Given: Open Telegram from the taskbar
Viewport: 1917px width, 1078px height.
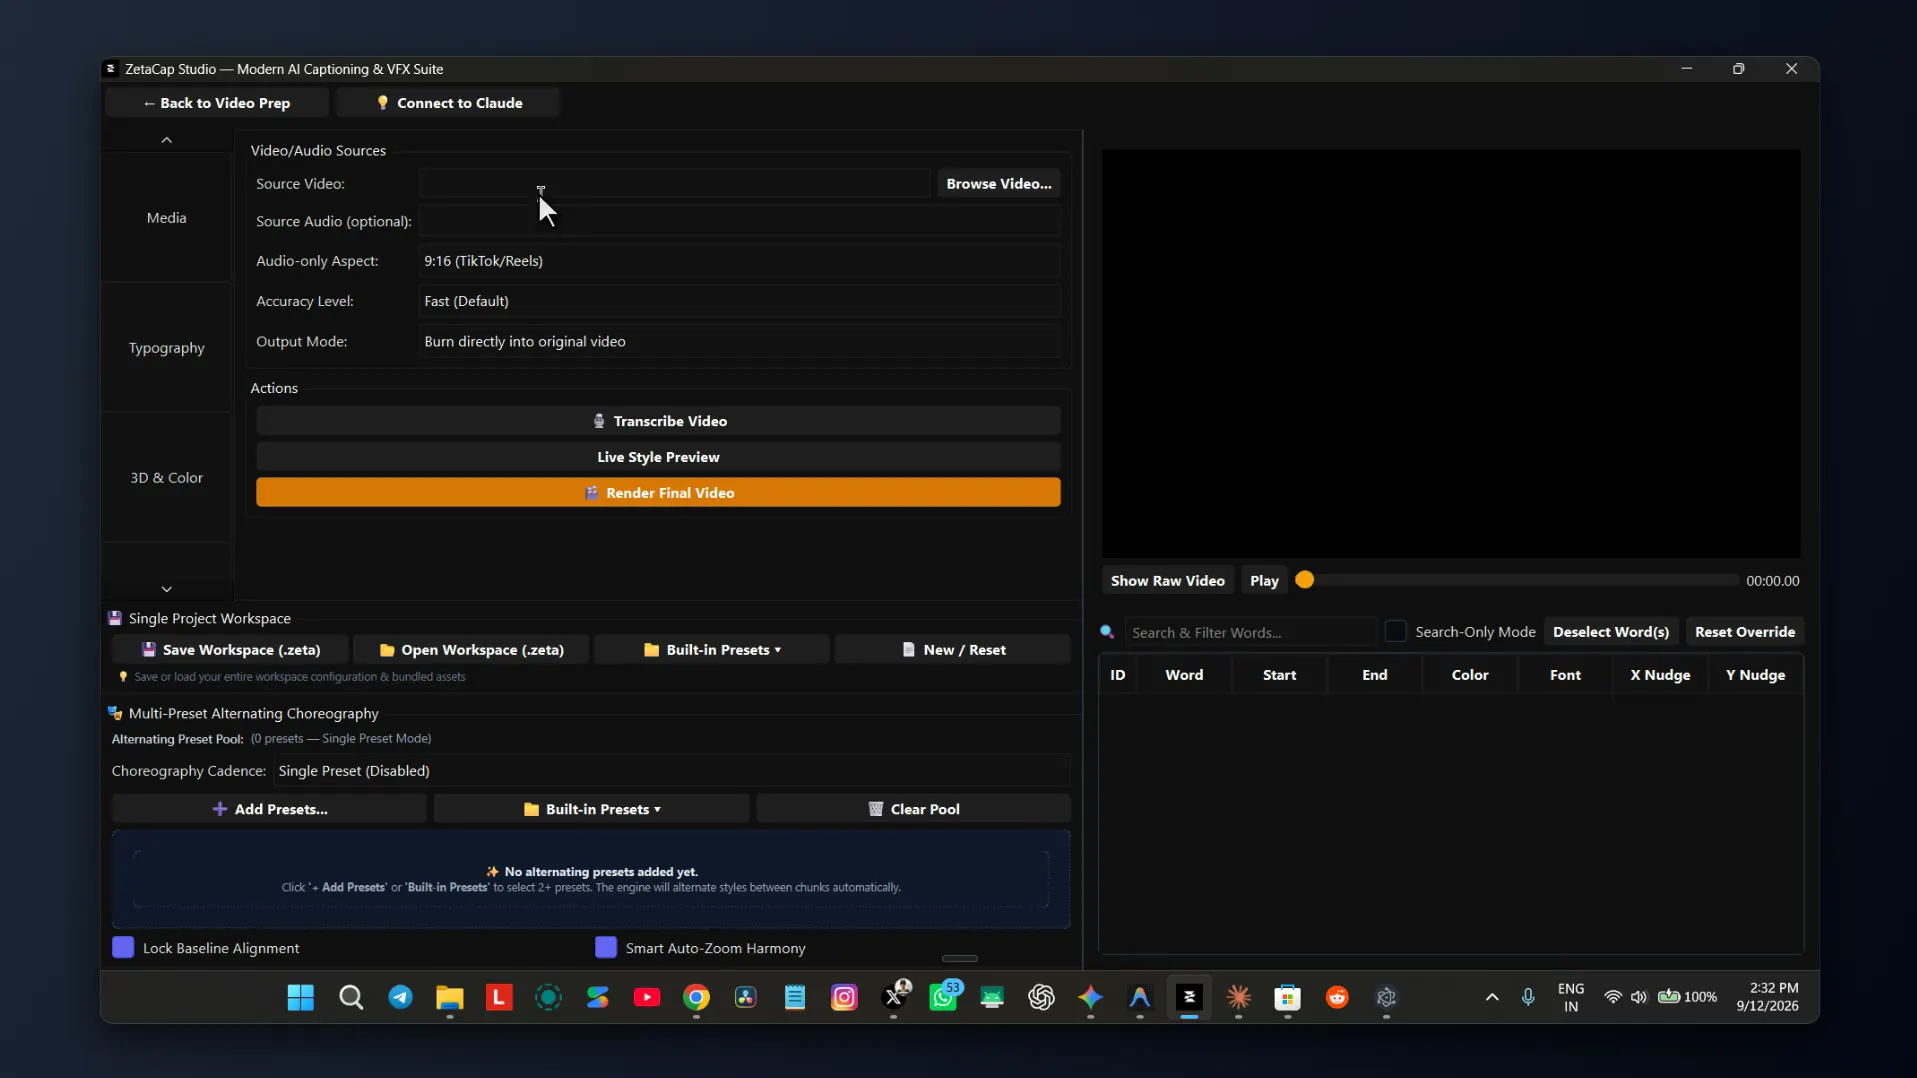Looking at the screenshot, I should (400, 997).
